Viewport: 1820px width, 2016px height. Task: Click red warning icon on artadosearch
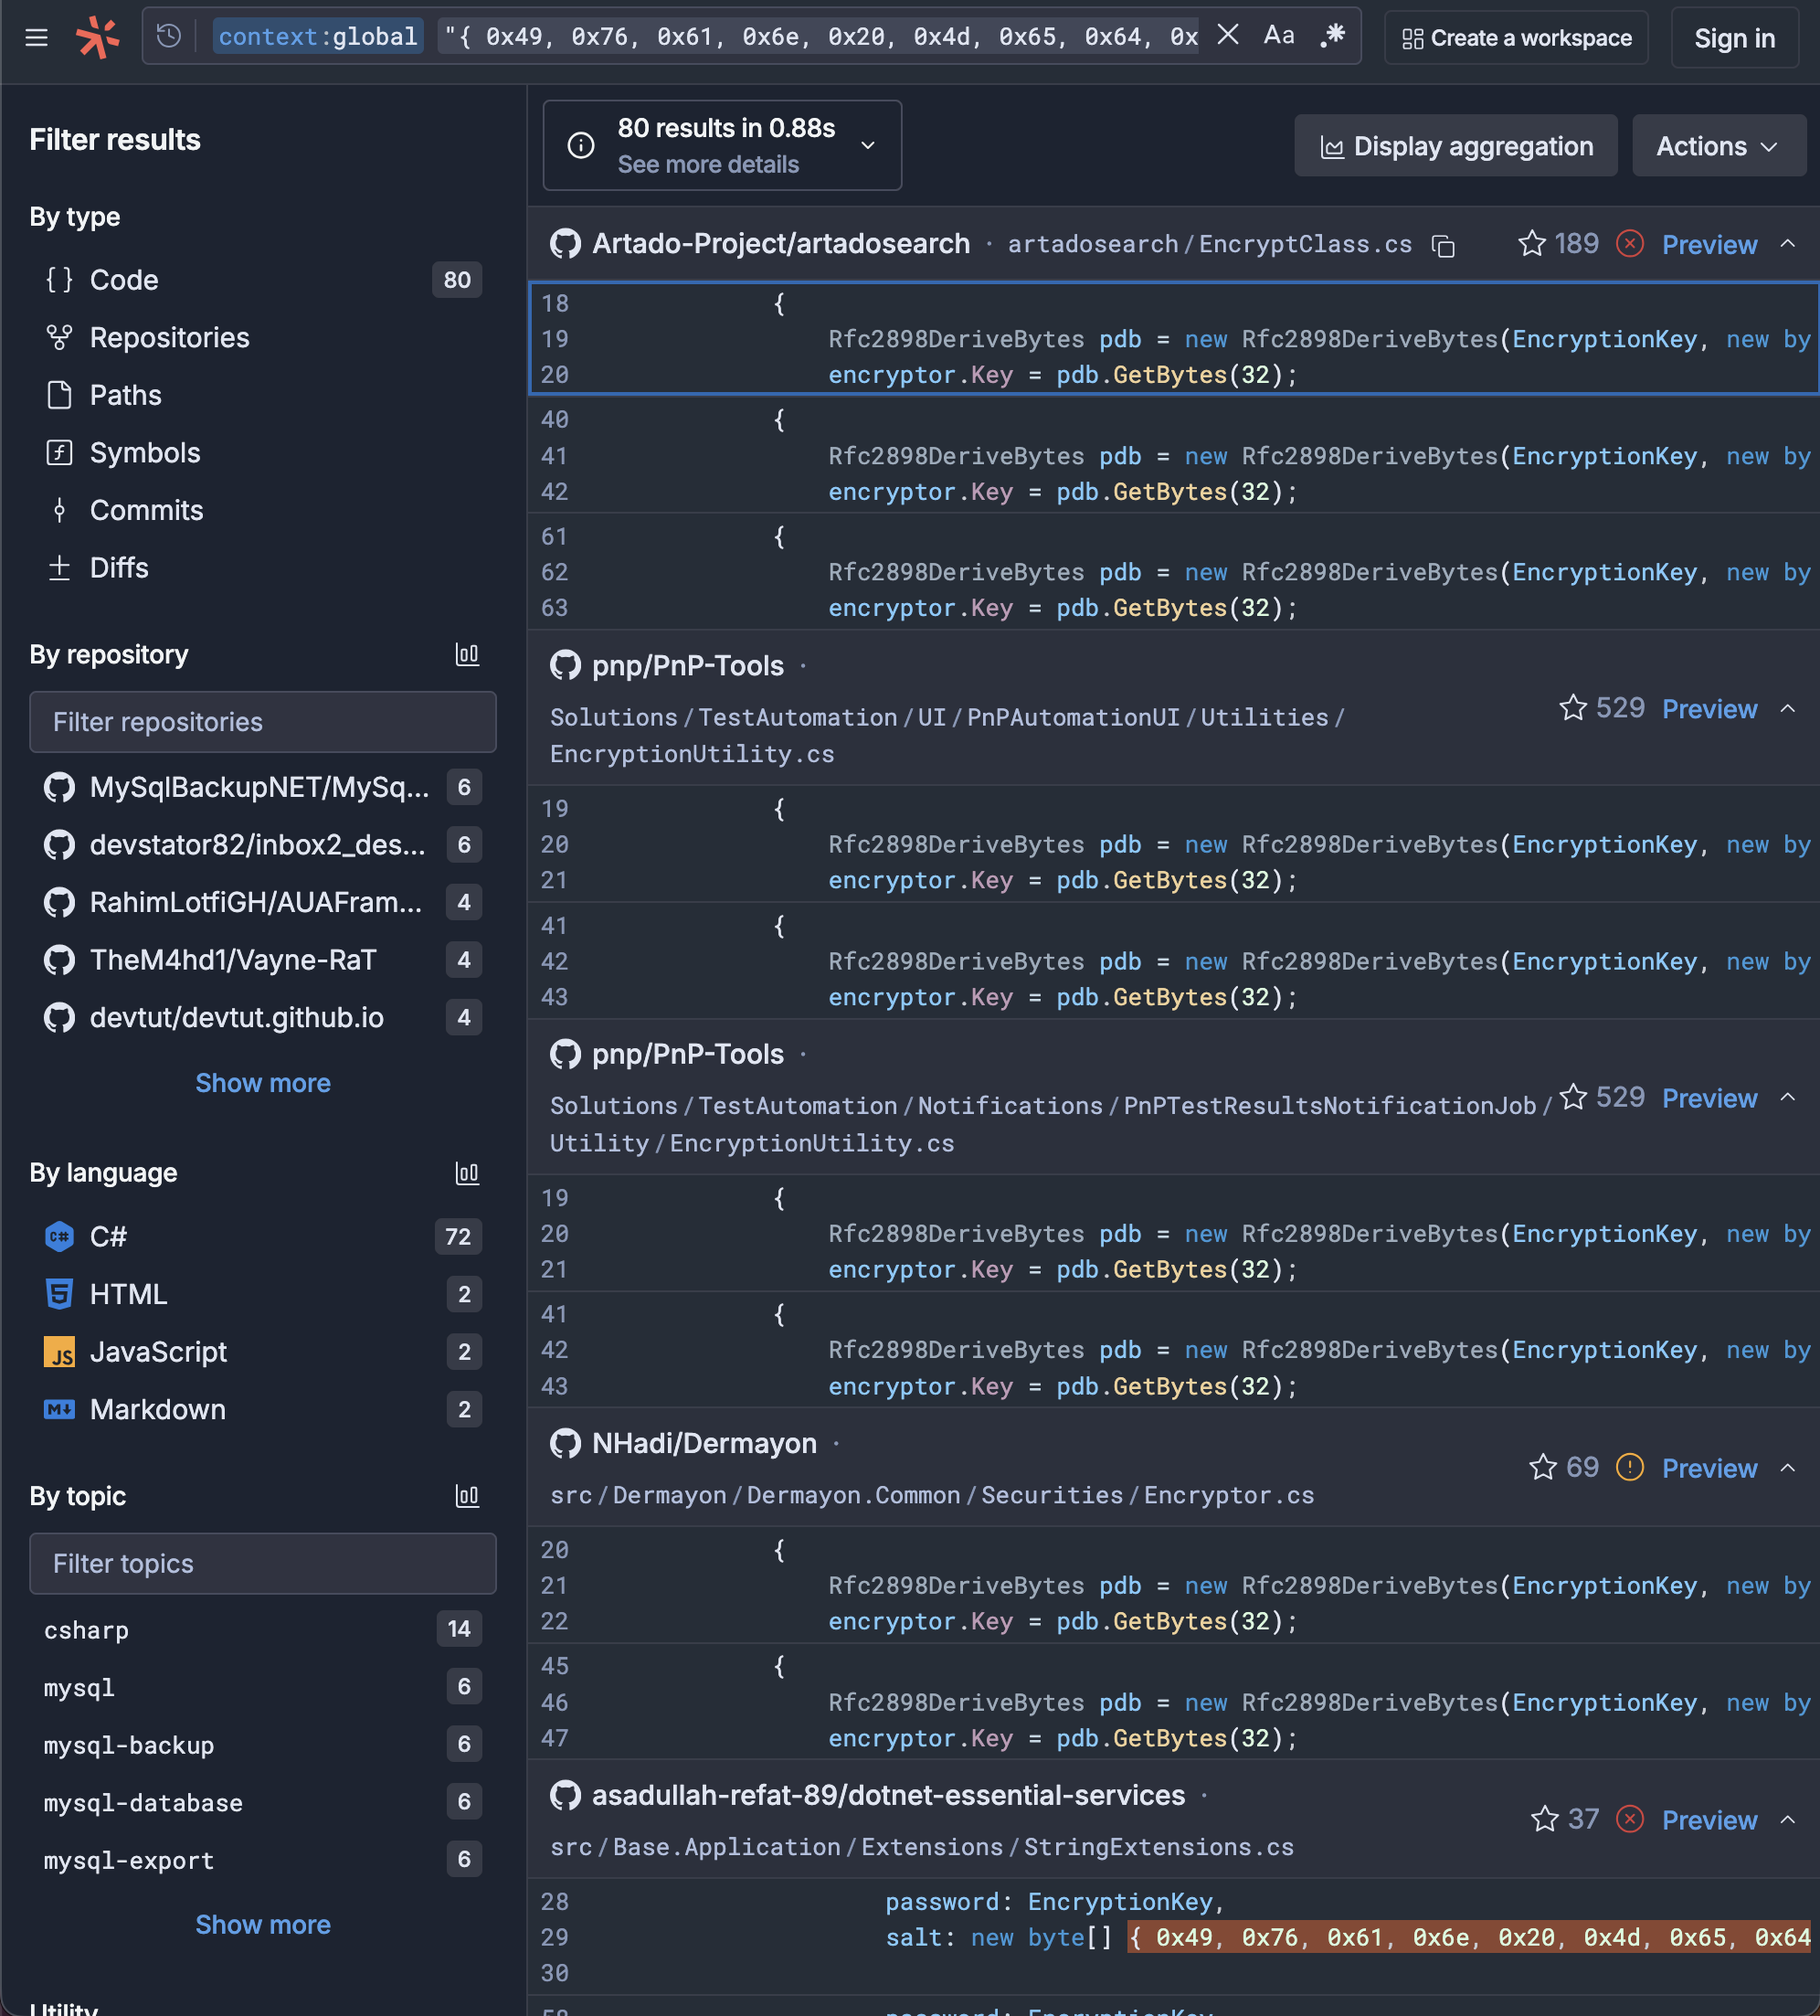1629,243
